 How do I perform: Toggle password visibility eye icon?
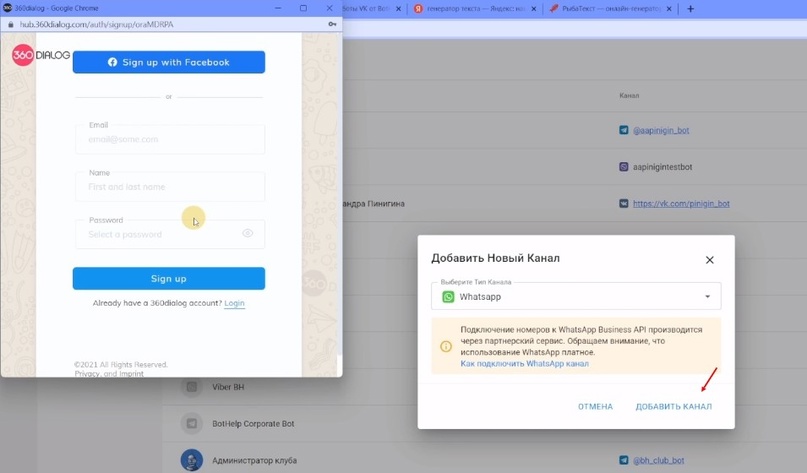point(247,233)
